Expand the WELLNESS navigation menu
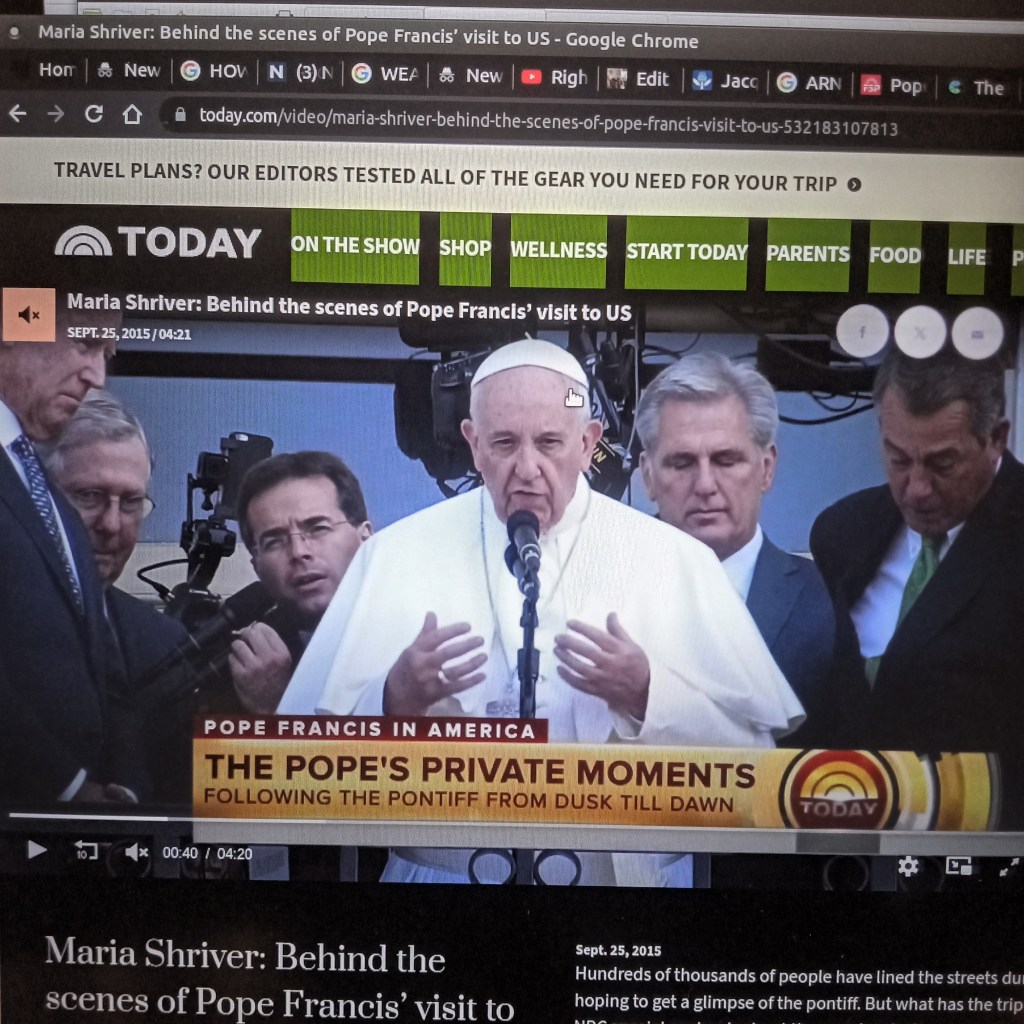This screenshot has width=1024, height=1024. [558, 250]
